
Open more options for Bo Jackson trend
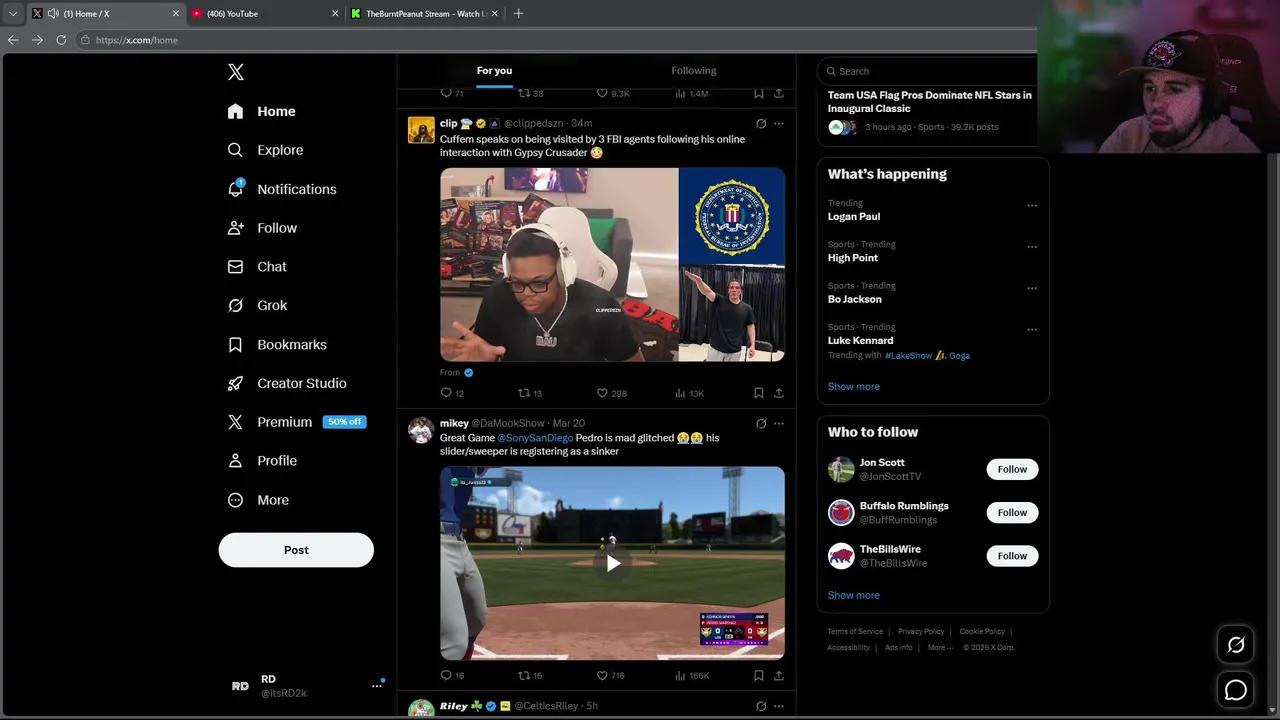(x=1032, y=288)
